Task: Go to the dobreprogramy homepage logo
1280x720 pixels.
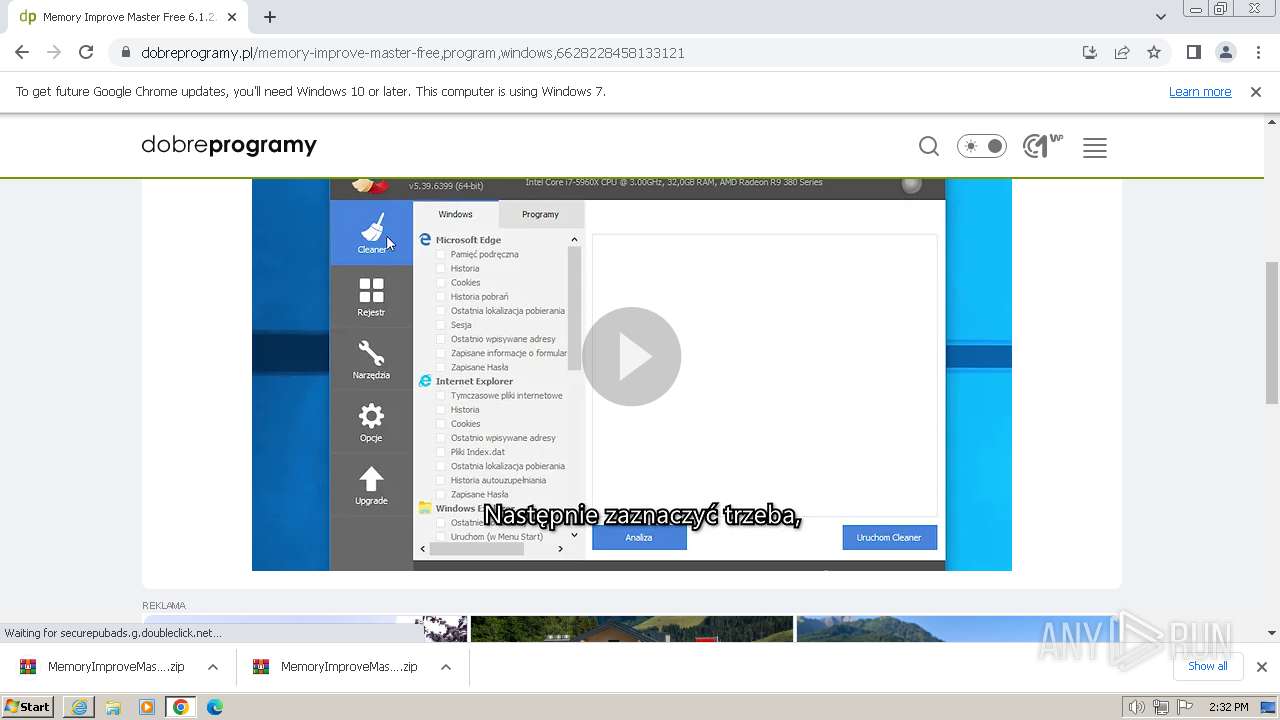Action: [x=229, y=145]
